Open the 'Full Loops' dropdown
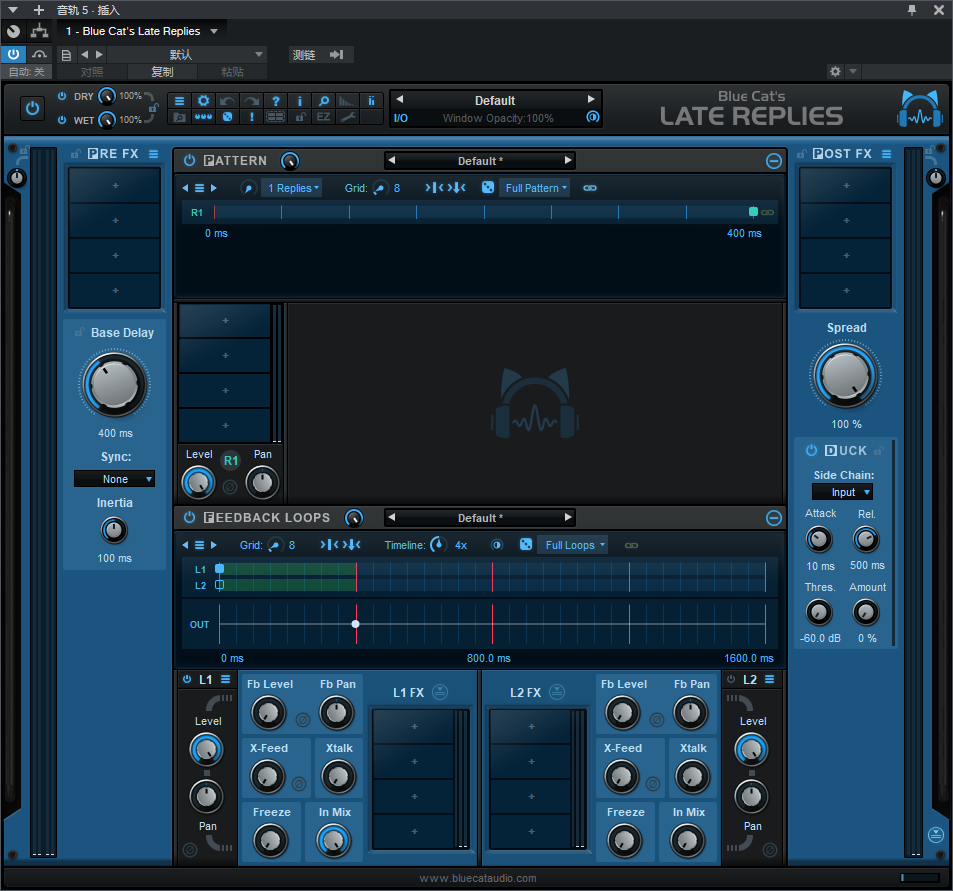The image size is (953, 891). coord(574,545)
